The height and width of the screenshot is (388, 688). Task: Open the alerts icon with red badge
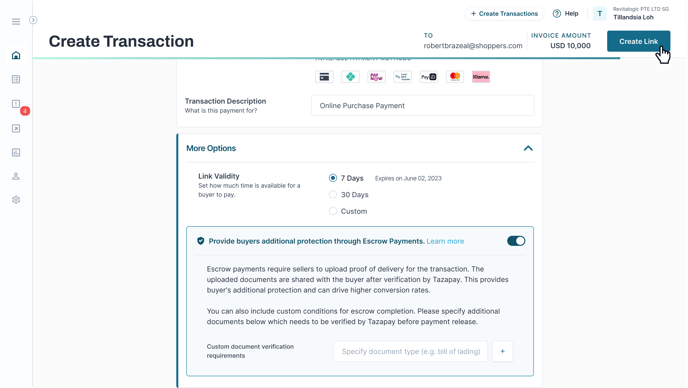16,104
